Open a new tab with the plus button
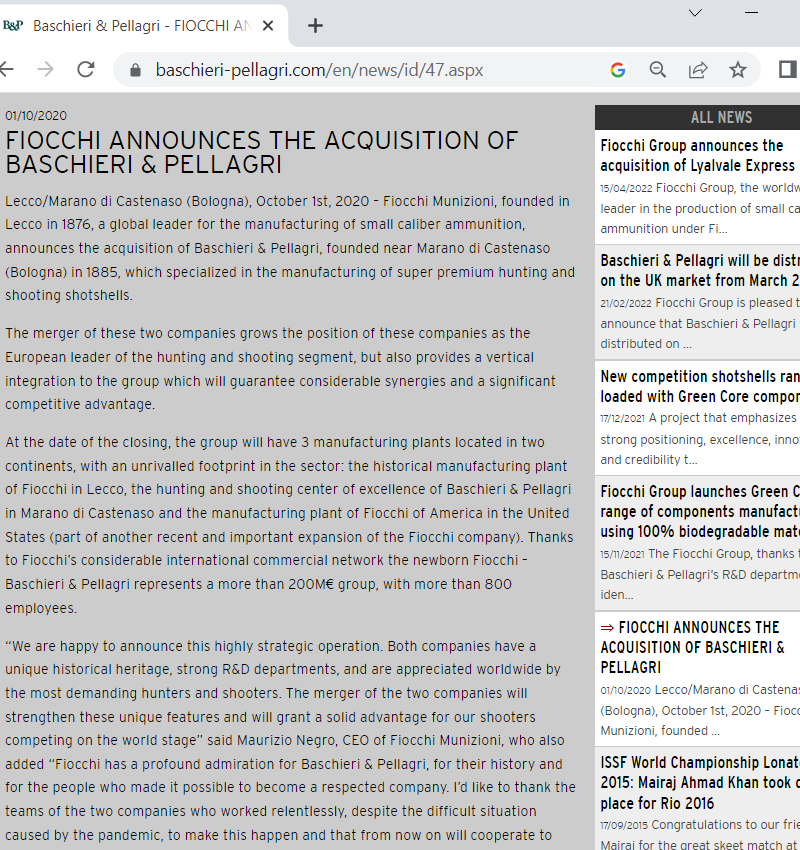The image size is (800, 850). pyautogui.click(x=315, y=25)
